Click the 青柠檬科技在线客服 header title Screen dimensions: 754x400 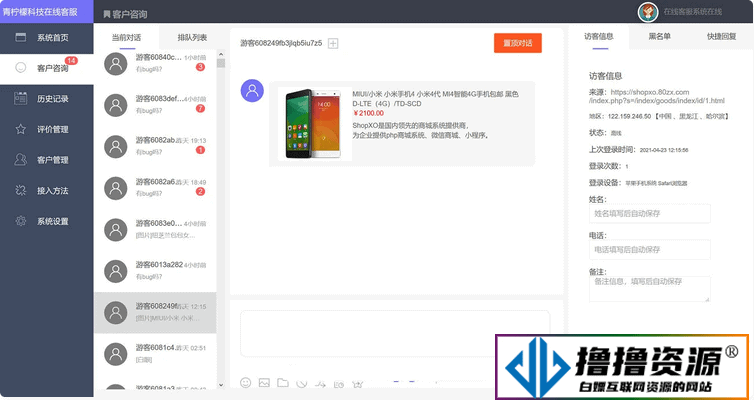tap(40, 12)
